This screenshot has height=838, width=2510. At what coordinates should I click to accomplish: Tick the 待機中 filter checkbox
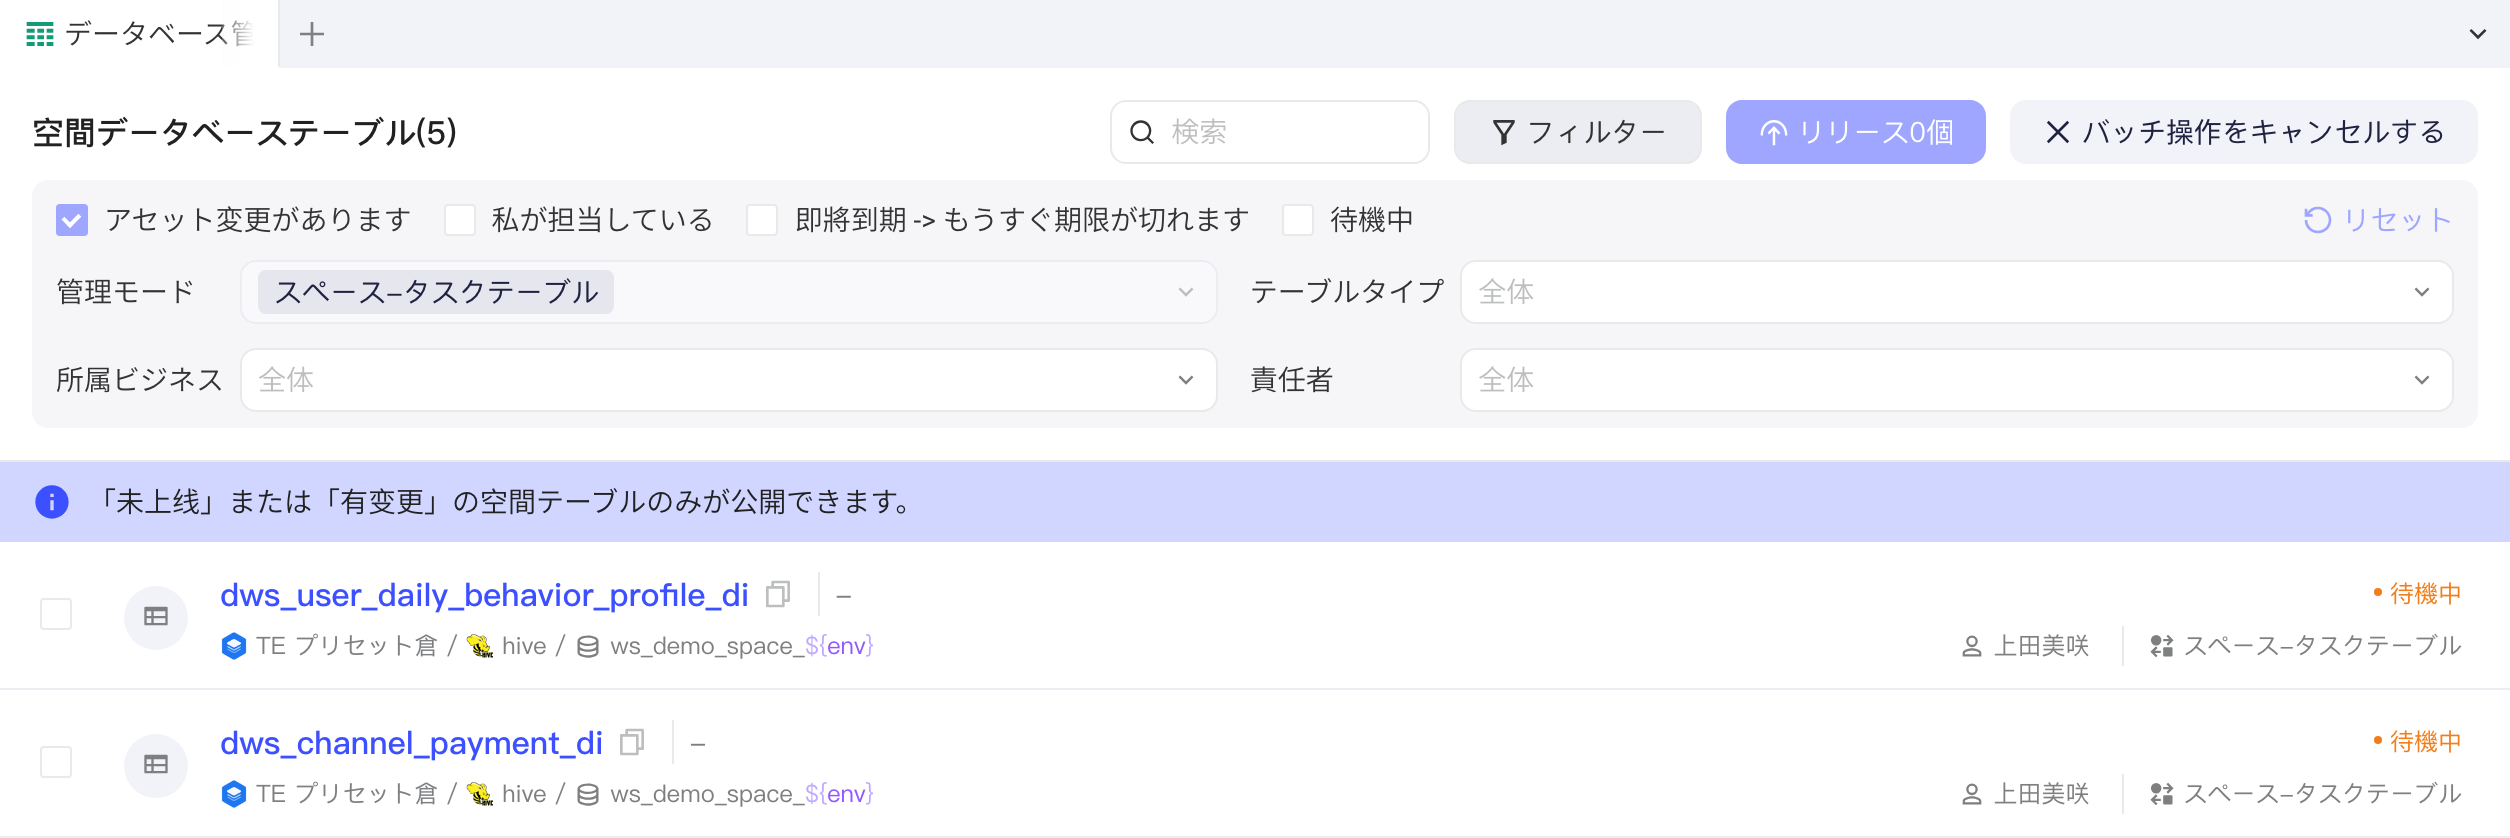click(1298, 220)
